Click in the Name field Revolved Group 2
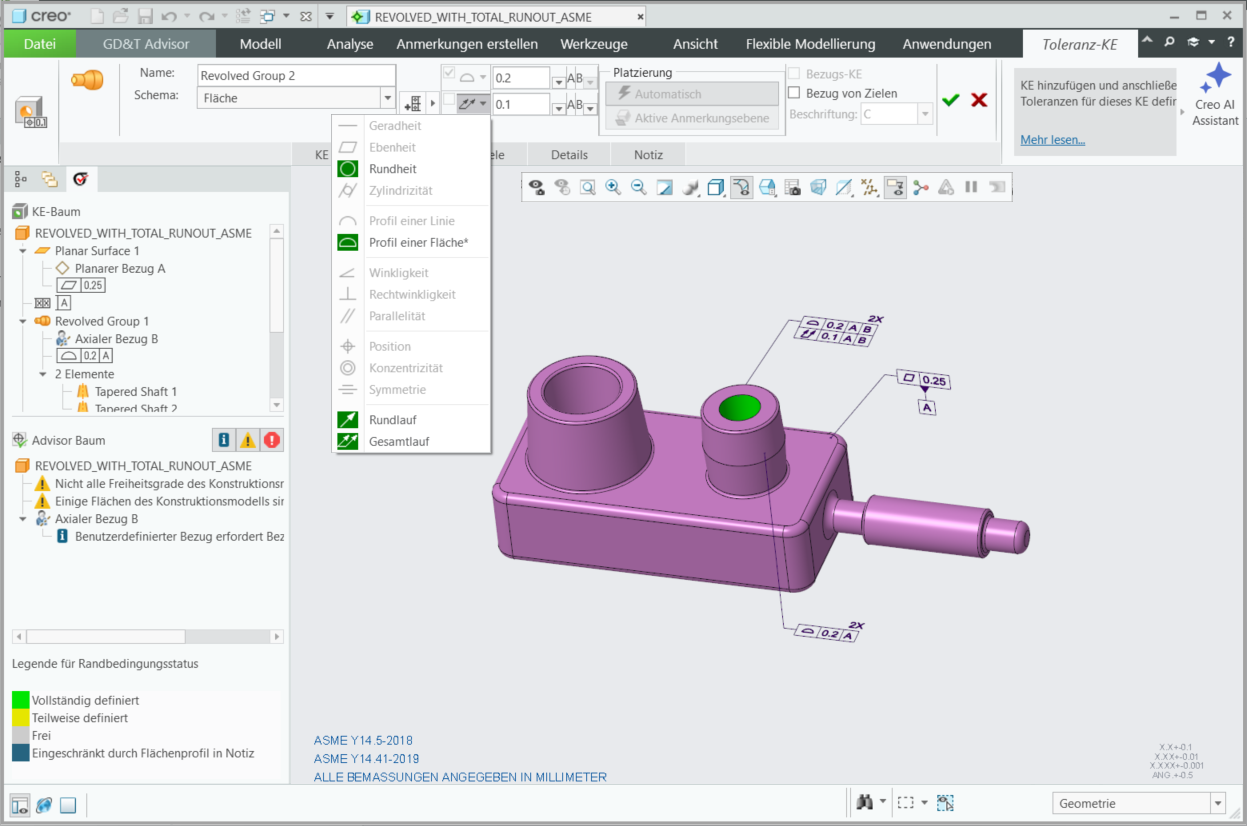1247x826 pixels. (x=296, y=75)
